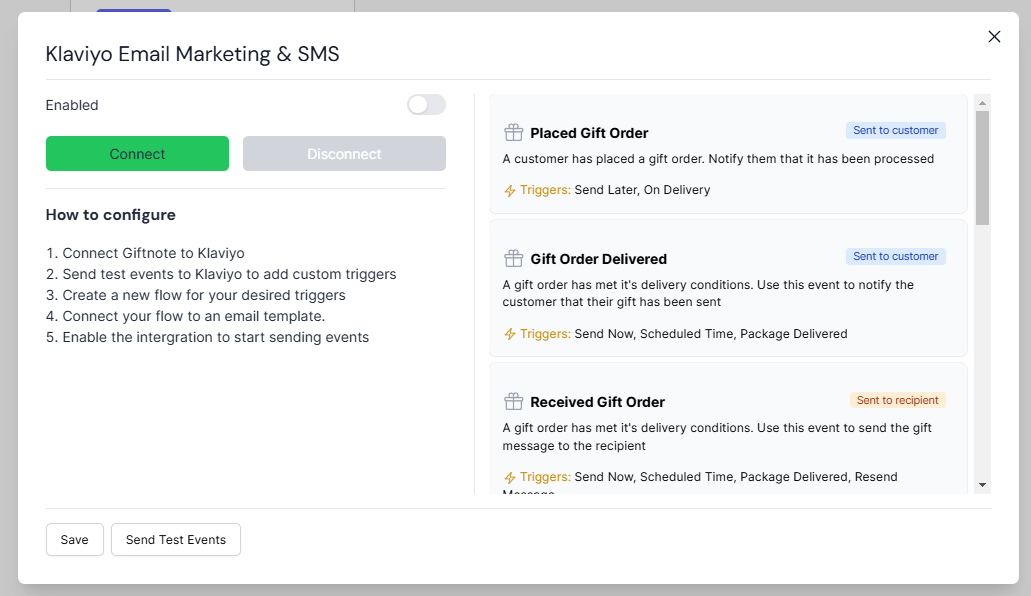This screenshot has height=596, width=1031.
Task: Click the scrollbar down arrow in events list
Action: [x=982, y=485]
